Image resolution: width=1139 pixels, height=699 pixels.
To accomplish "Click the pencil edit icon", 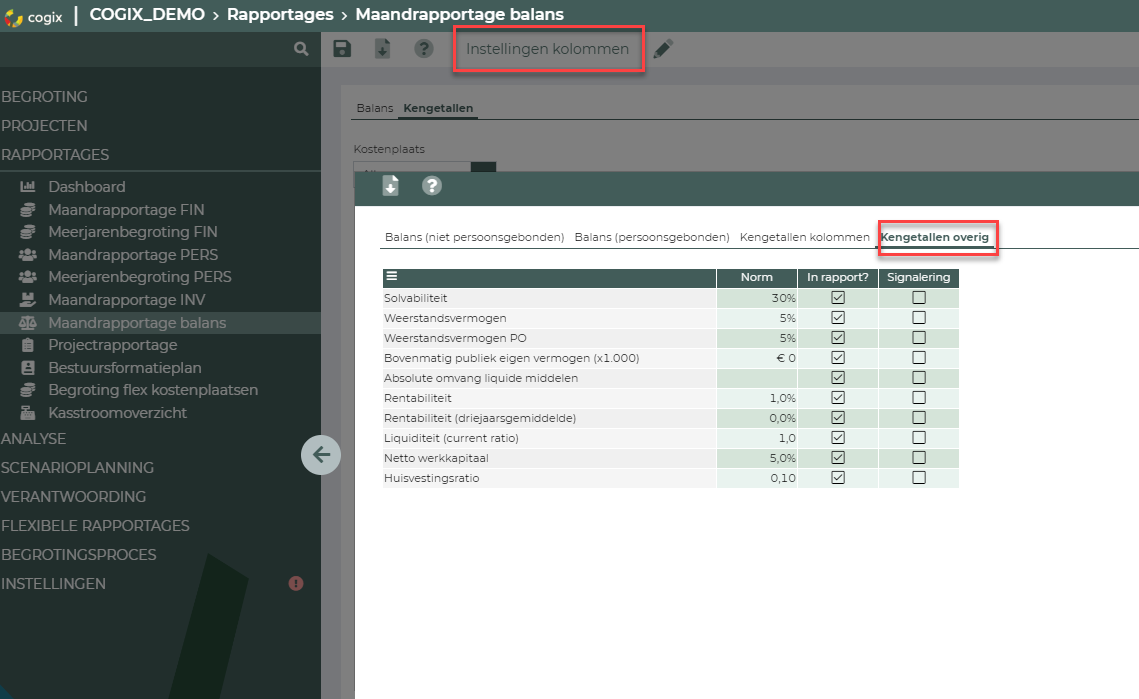I will (x=663, y=49).
